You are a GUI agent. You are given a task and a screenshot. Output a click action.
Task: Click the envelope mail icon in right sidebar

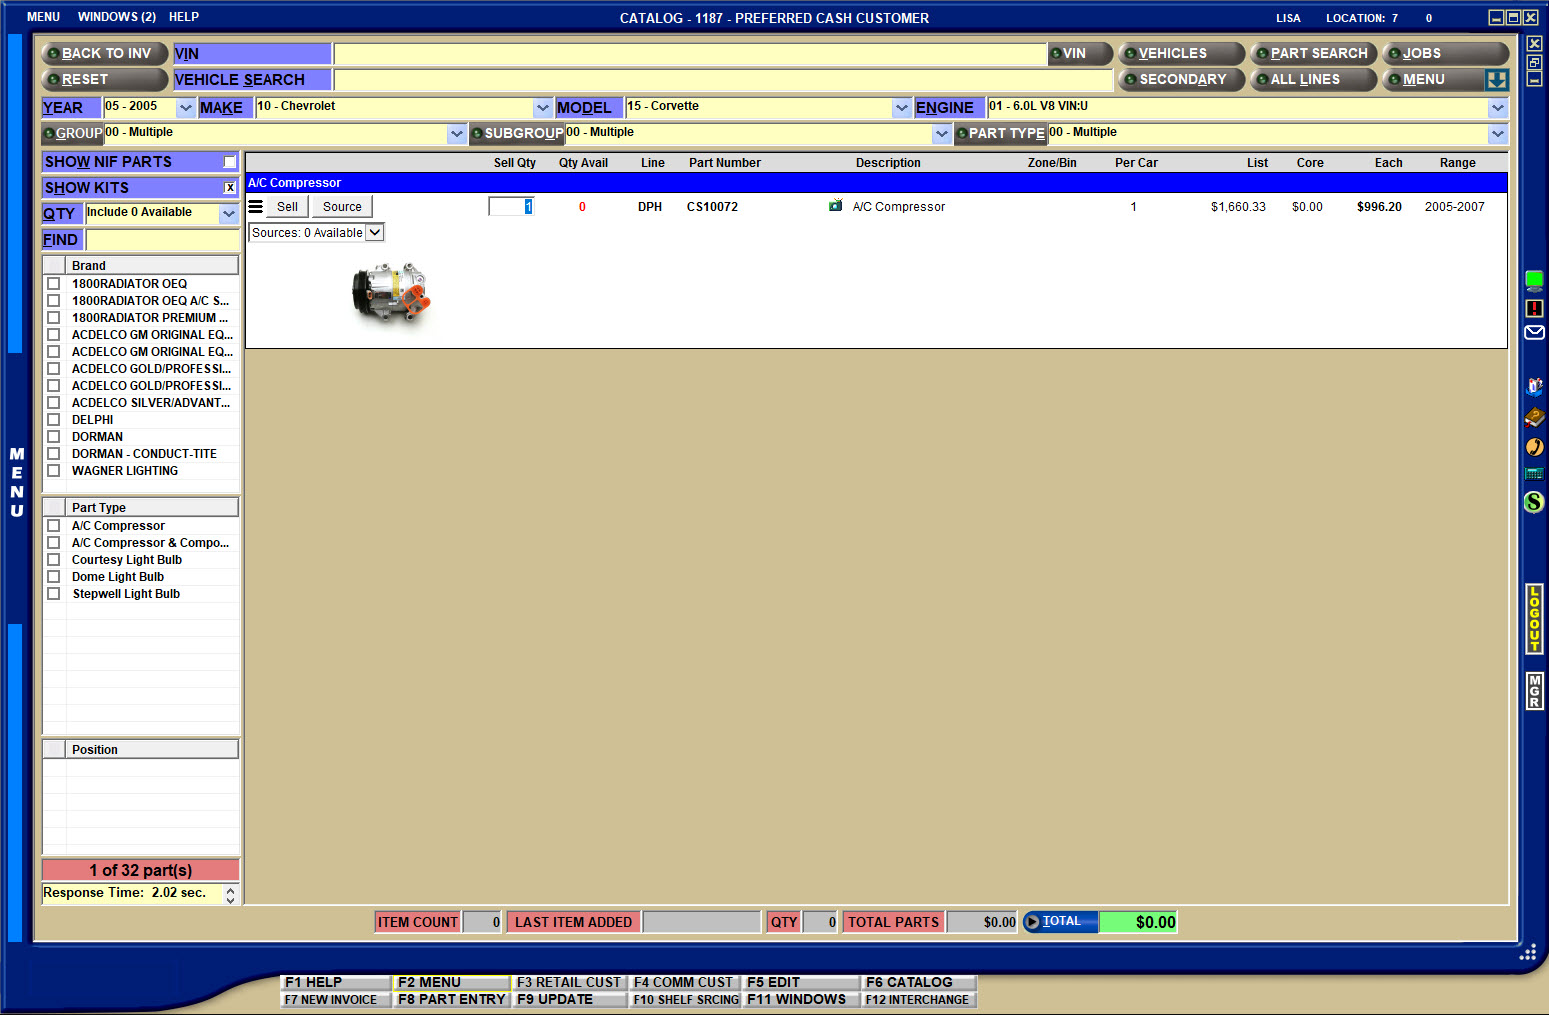click(x=1534, y=332)
